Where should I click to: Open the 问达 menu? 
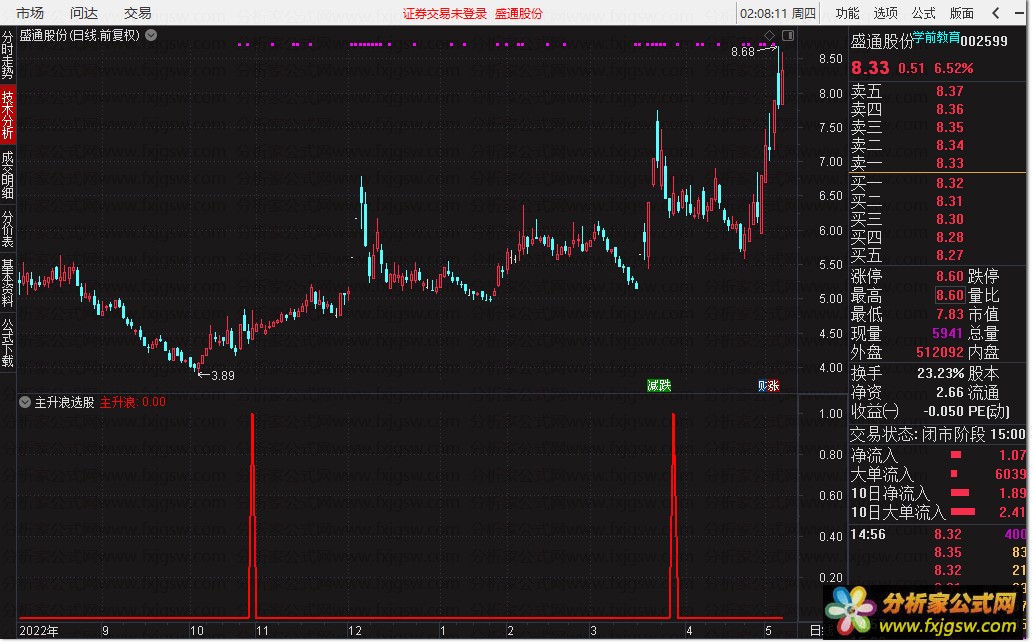point(84,13)
